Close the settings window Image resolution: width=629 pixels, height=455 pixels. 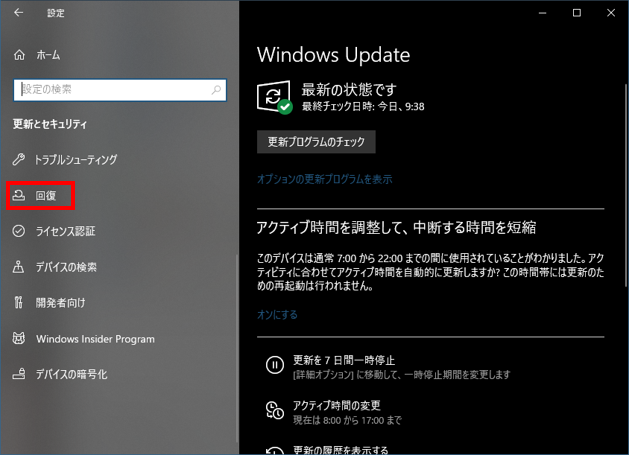(611, 13)
